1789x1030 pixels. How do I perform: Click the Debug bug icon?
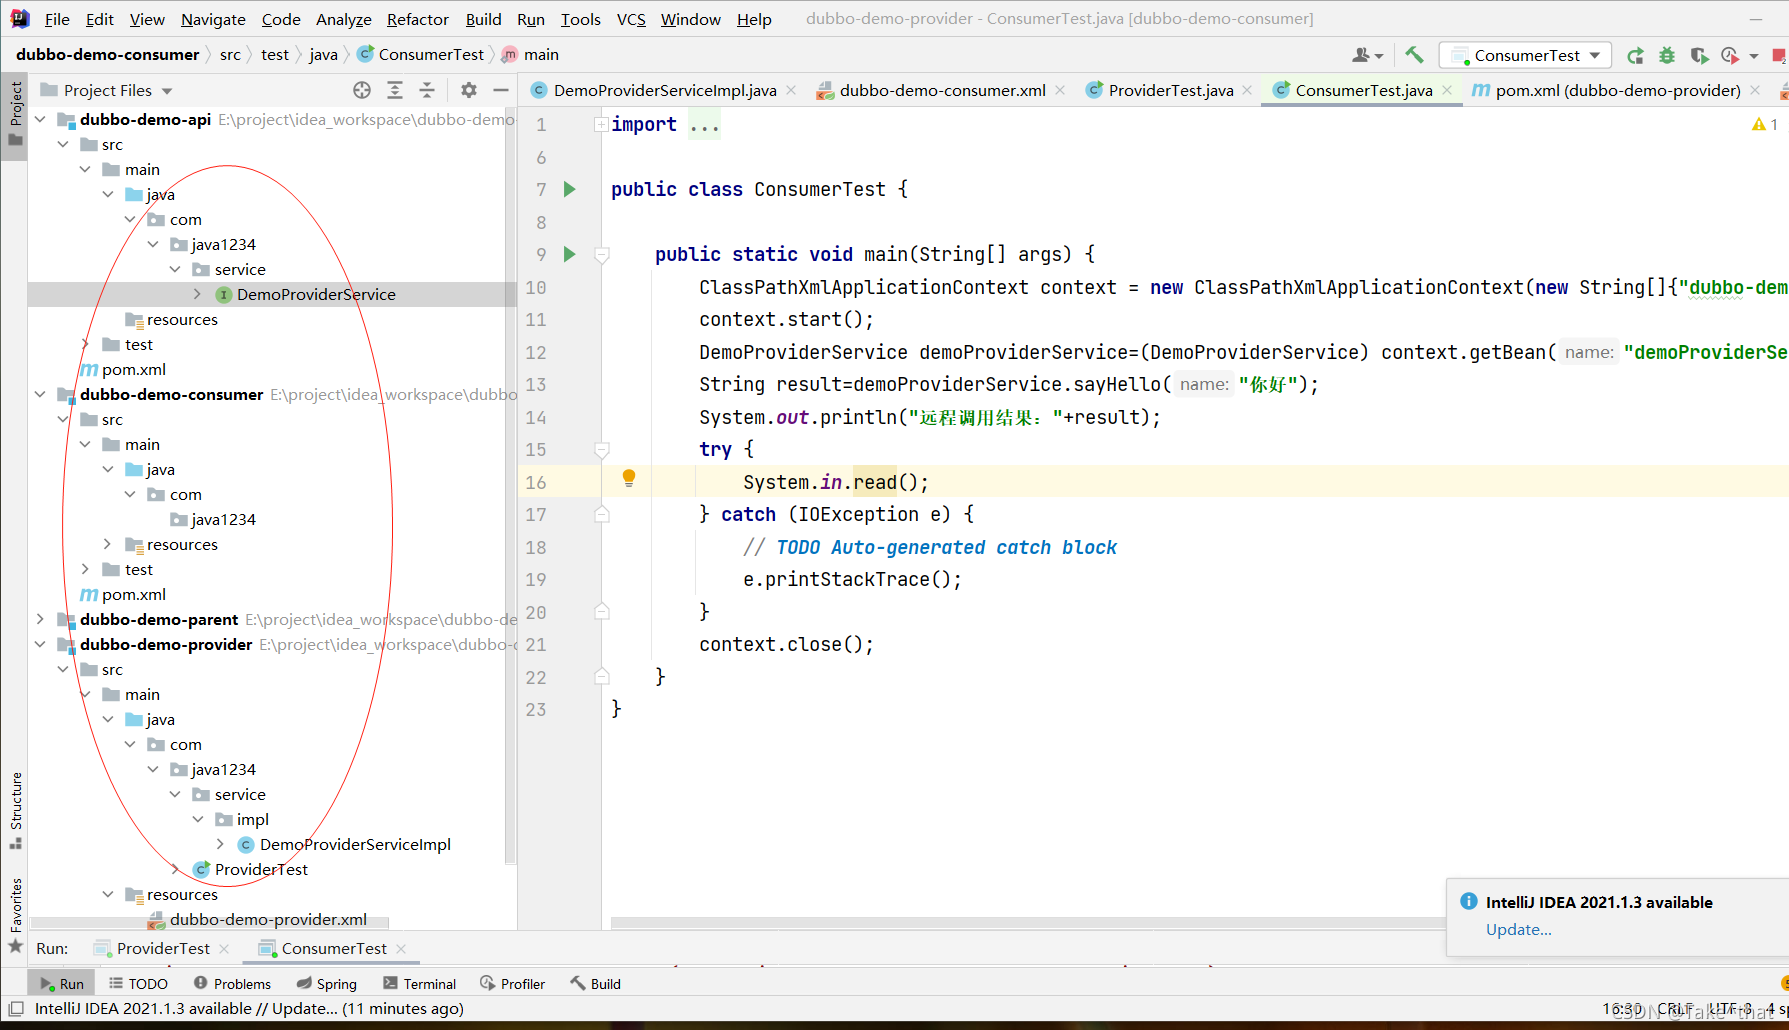pyautogui.click(x=1667, y=55)
